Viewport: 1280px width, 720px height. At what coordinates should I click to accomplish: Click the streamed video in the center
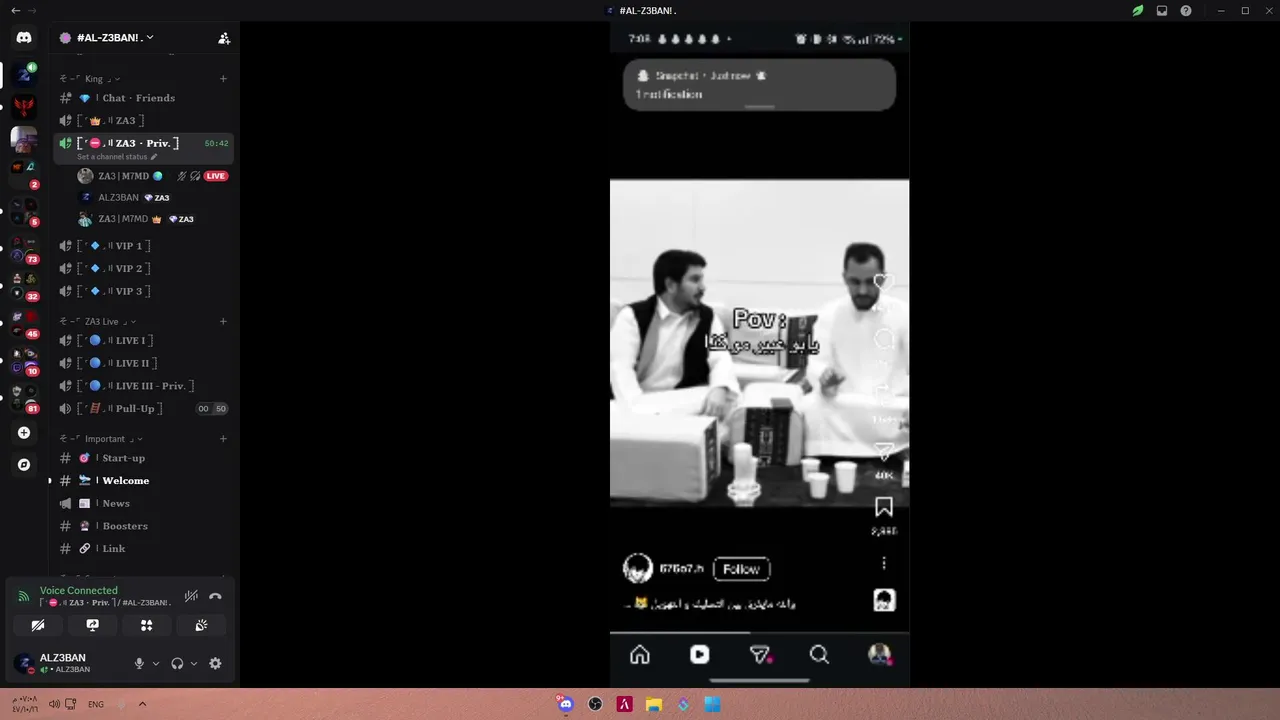(760, 355)
